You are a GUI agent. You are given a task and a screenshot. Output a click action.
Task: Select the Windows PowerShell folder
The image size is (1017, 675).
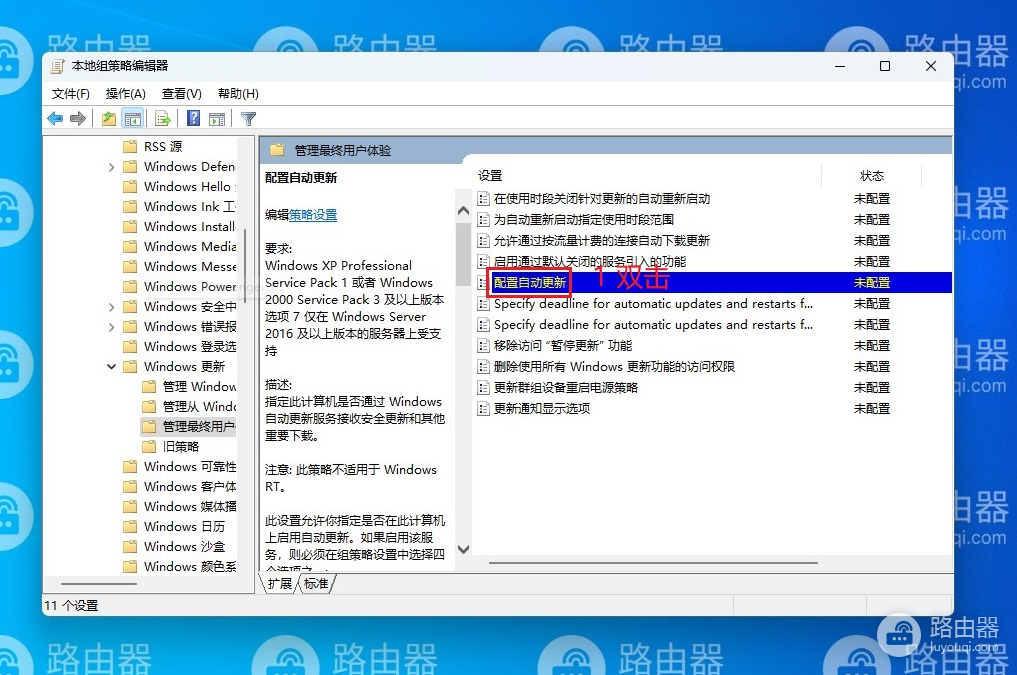coord(179,287)
